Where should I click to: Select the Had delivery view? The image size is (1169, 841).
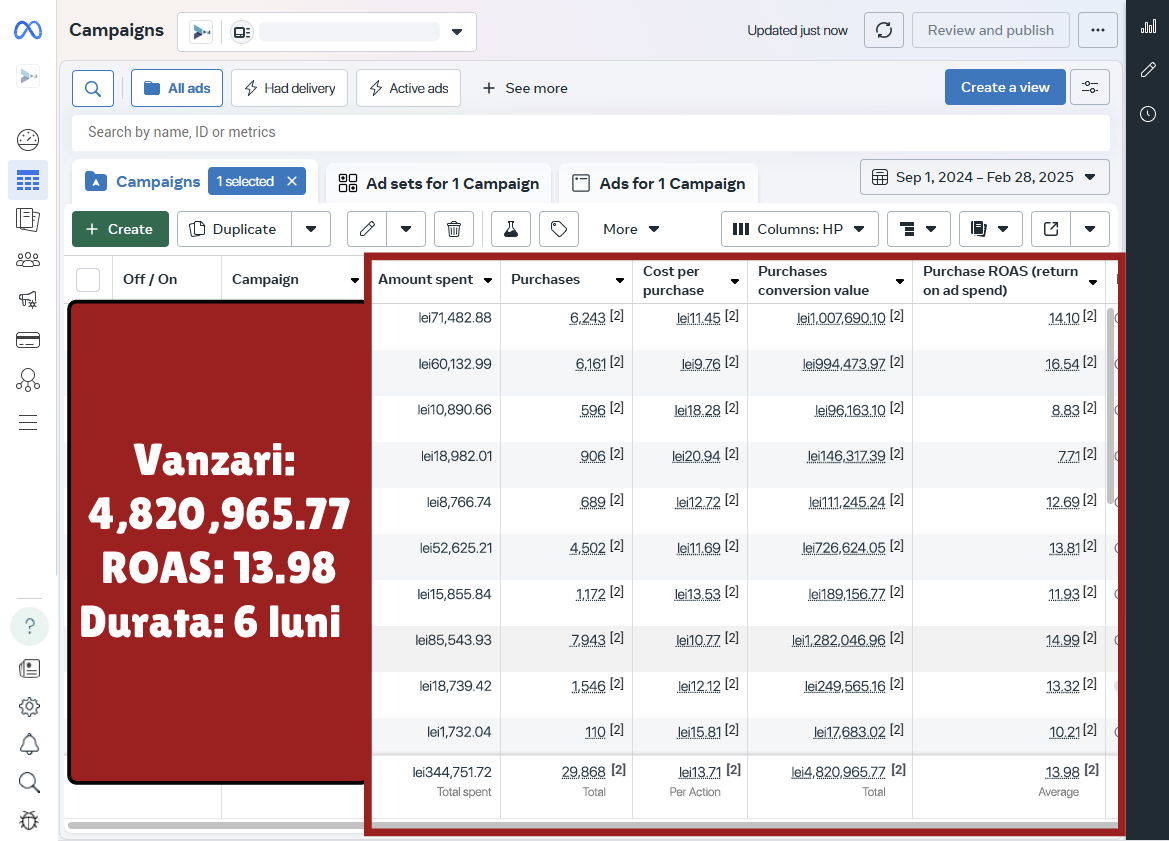point(289,88)
